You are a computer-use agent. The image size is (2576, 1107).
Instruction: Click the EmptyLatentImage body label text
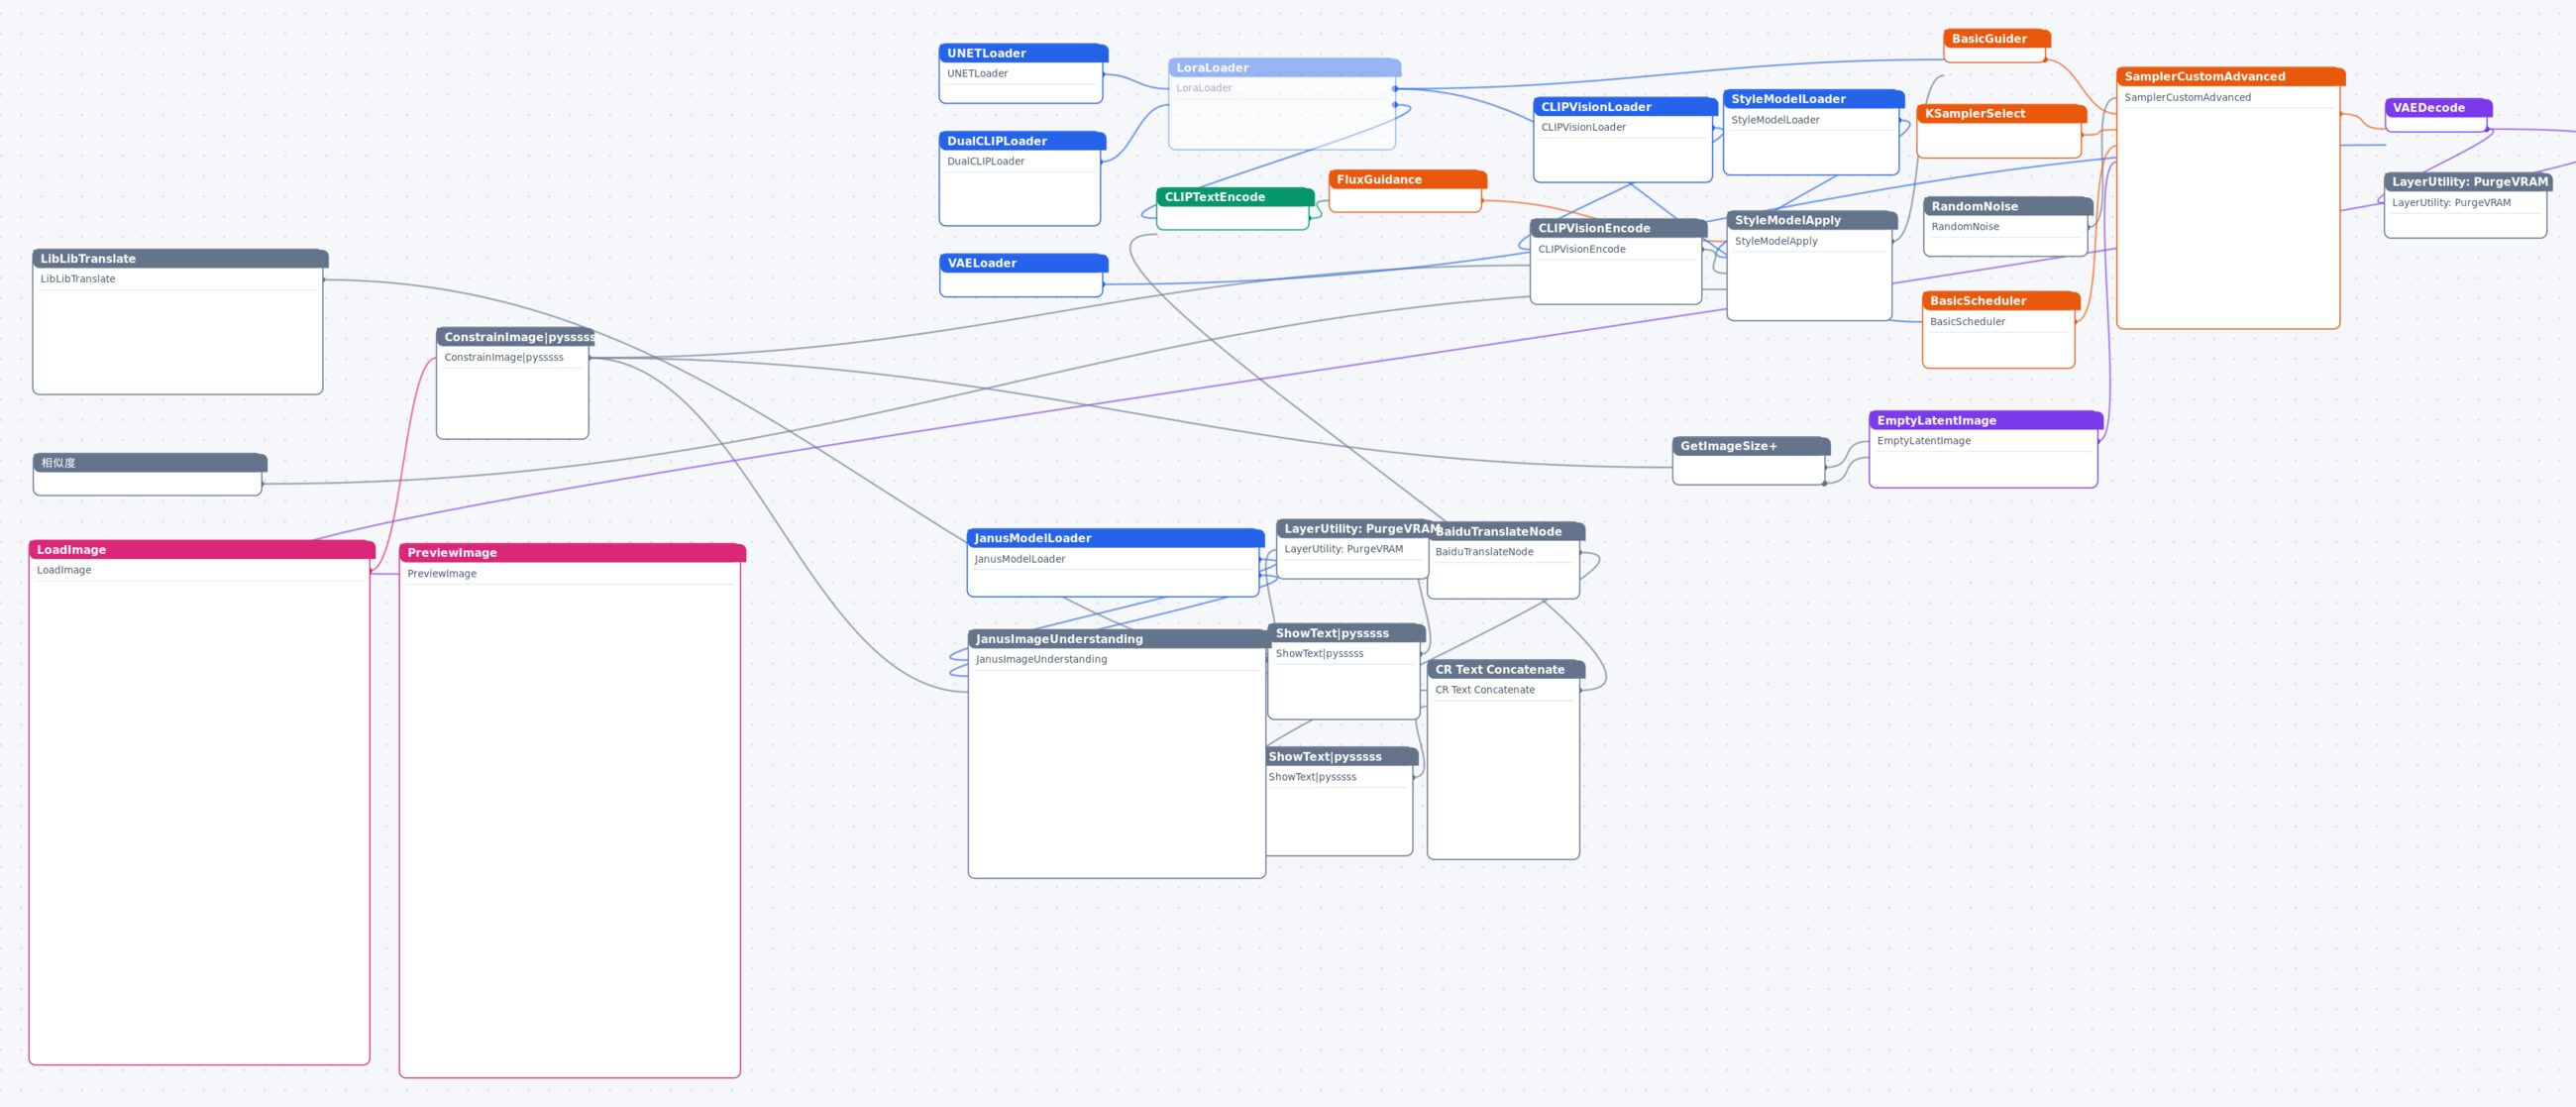1924,441
